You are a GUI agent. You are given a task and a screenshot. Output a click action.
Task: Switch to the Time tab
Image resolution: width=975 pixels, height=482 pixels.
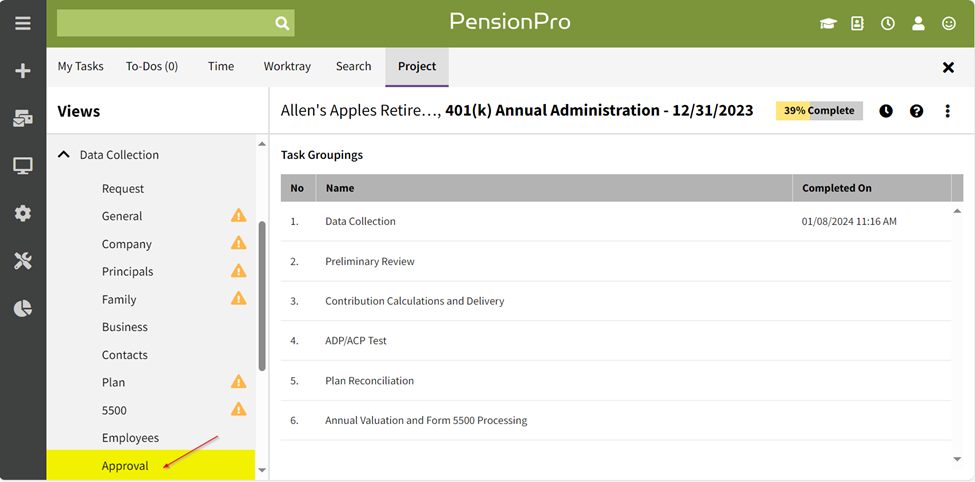(221, 67)
